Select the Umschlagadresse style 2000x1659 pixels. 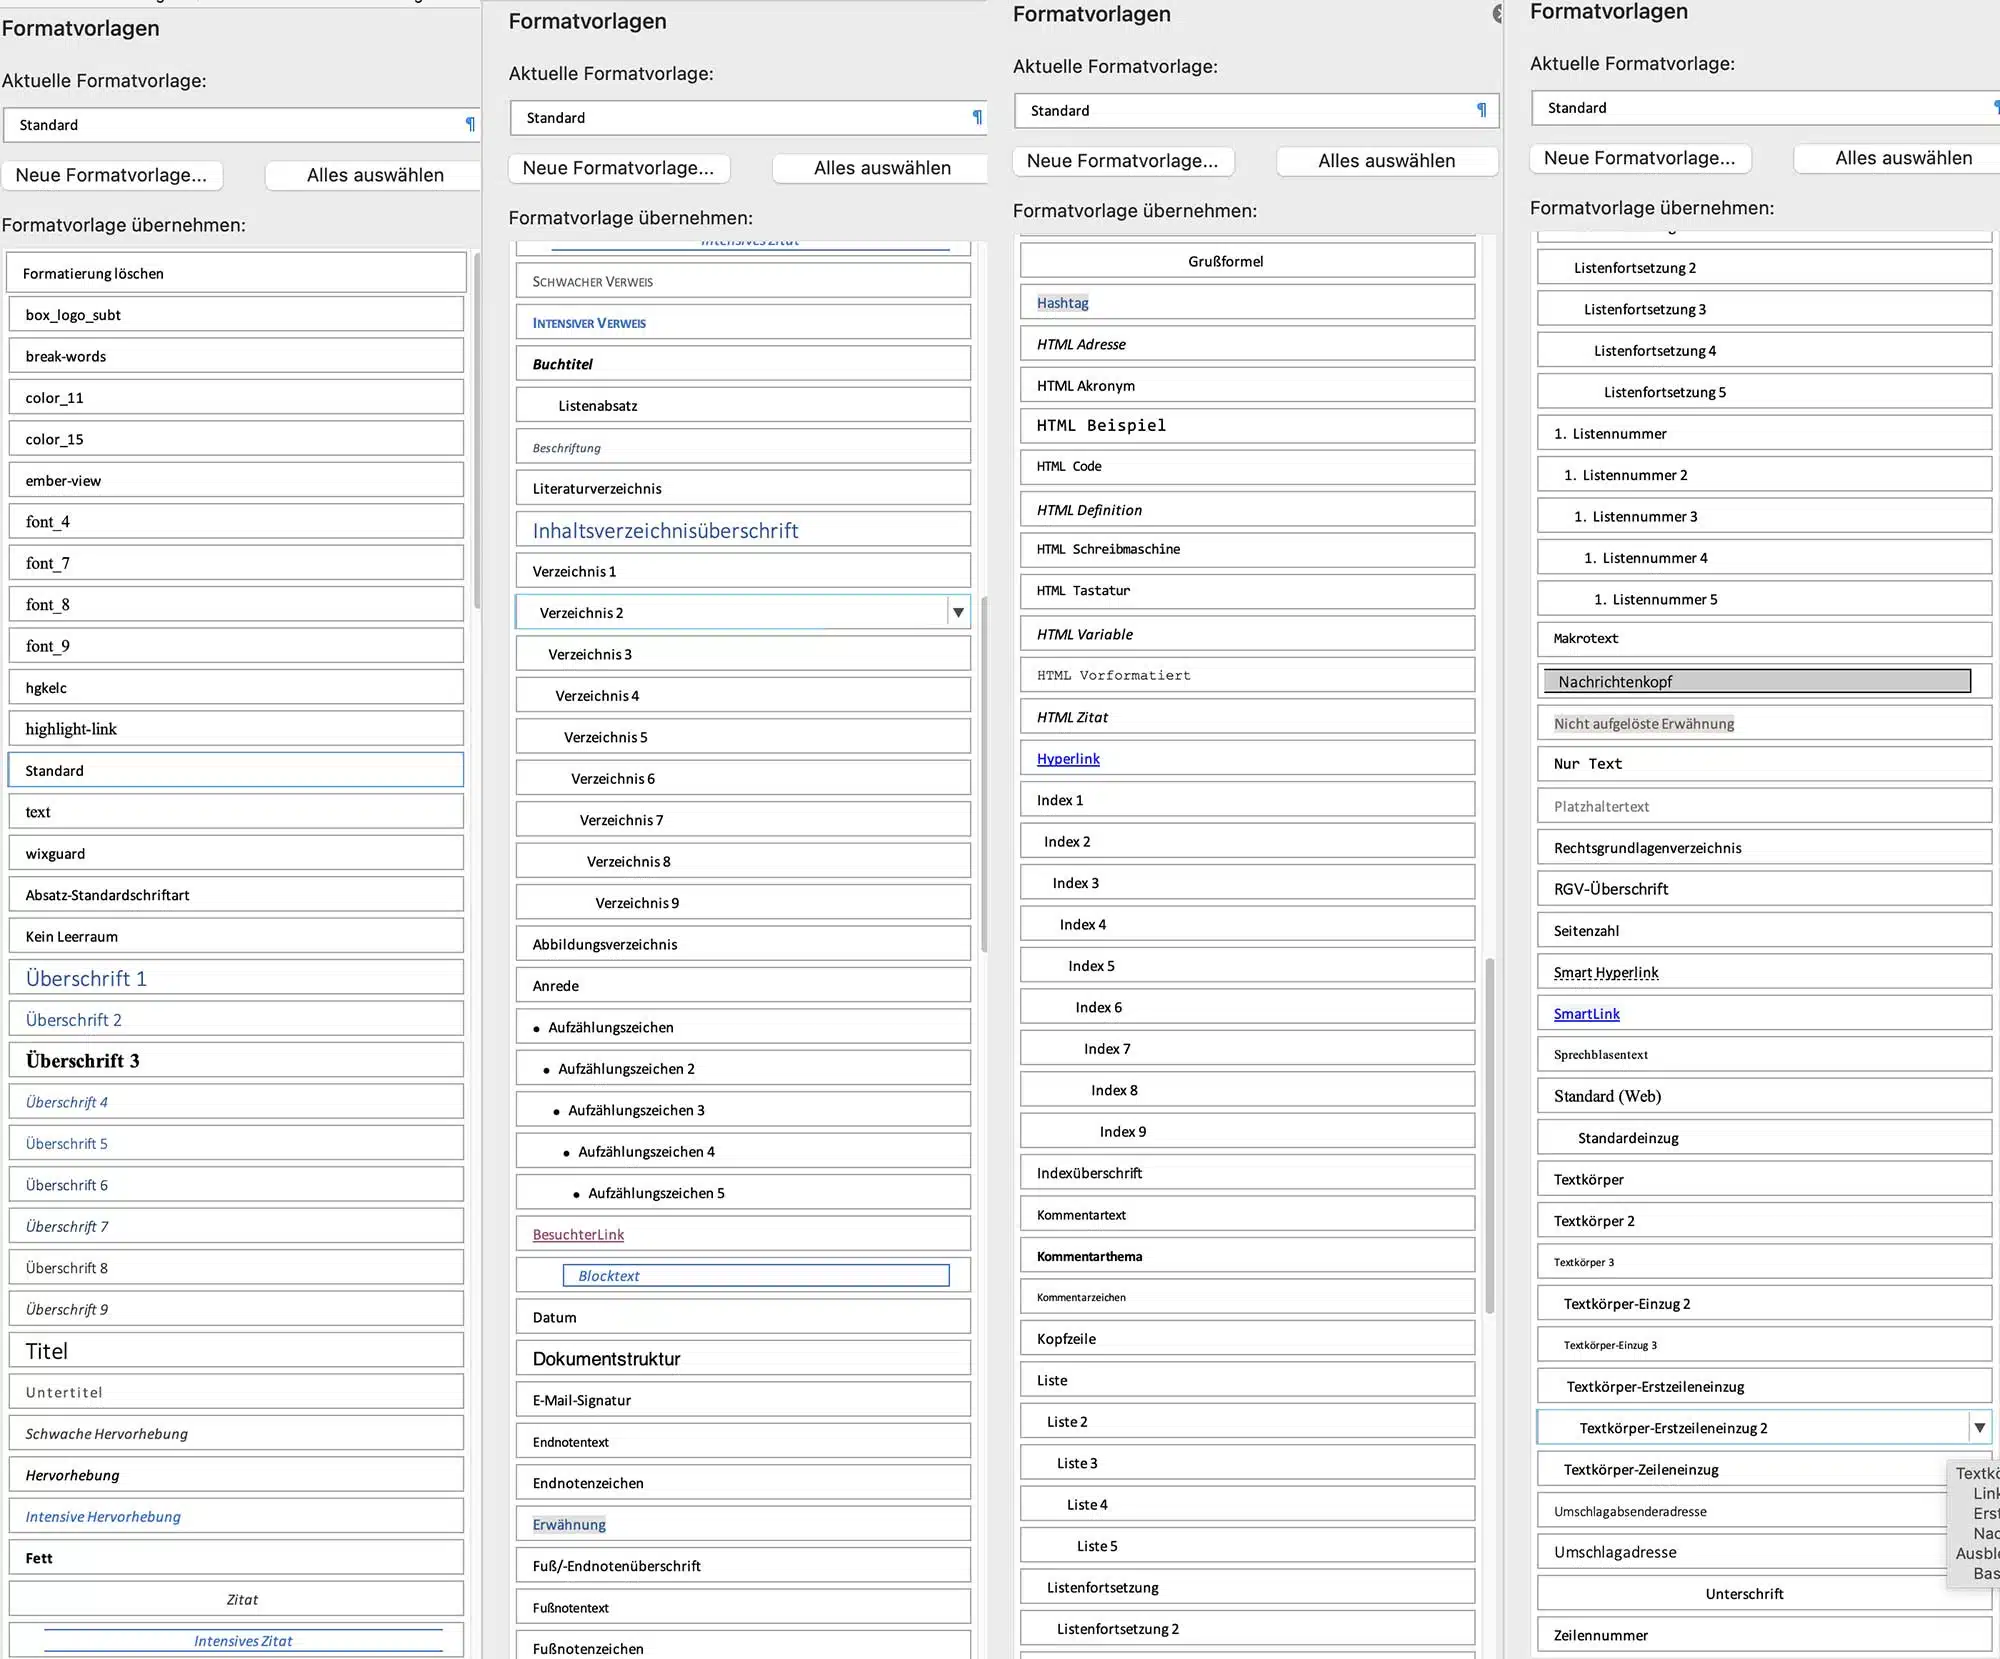[1742, 1552]
